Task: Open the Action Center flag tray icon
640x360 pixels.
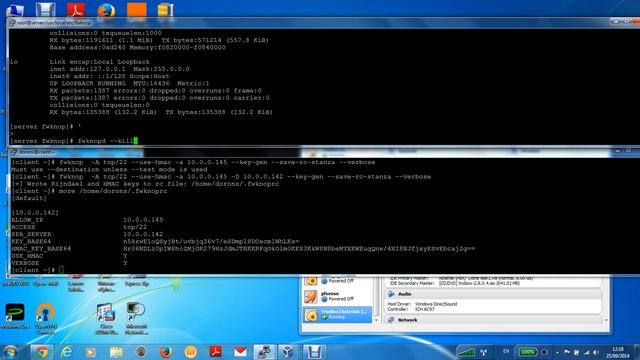Action: click(567, 352)
